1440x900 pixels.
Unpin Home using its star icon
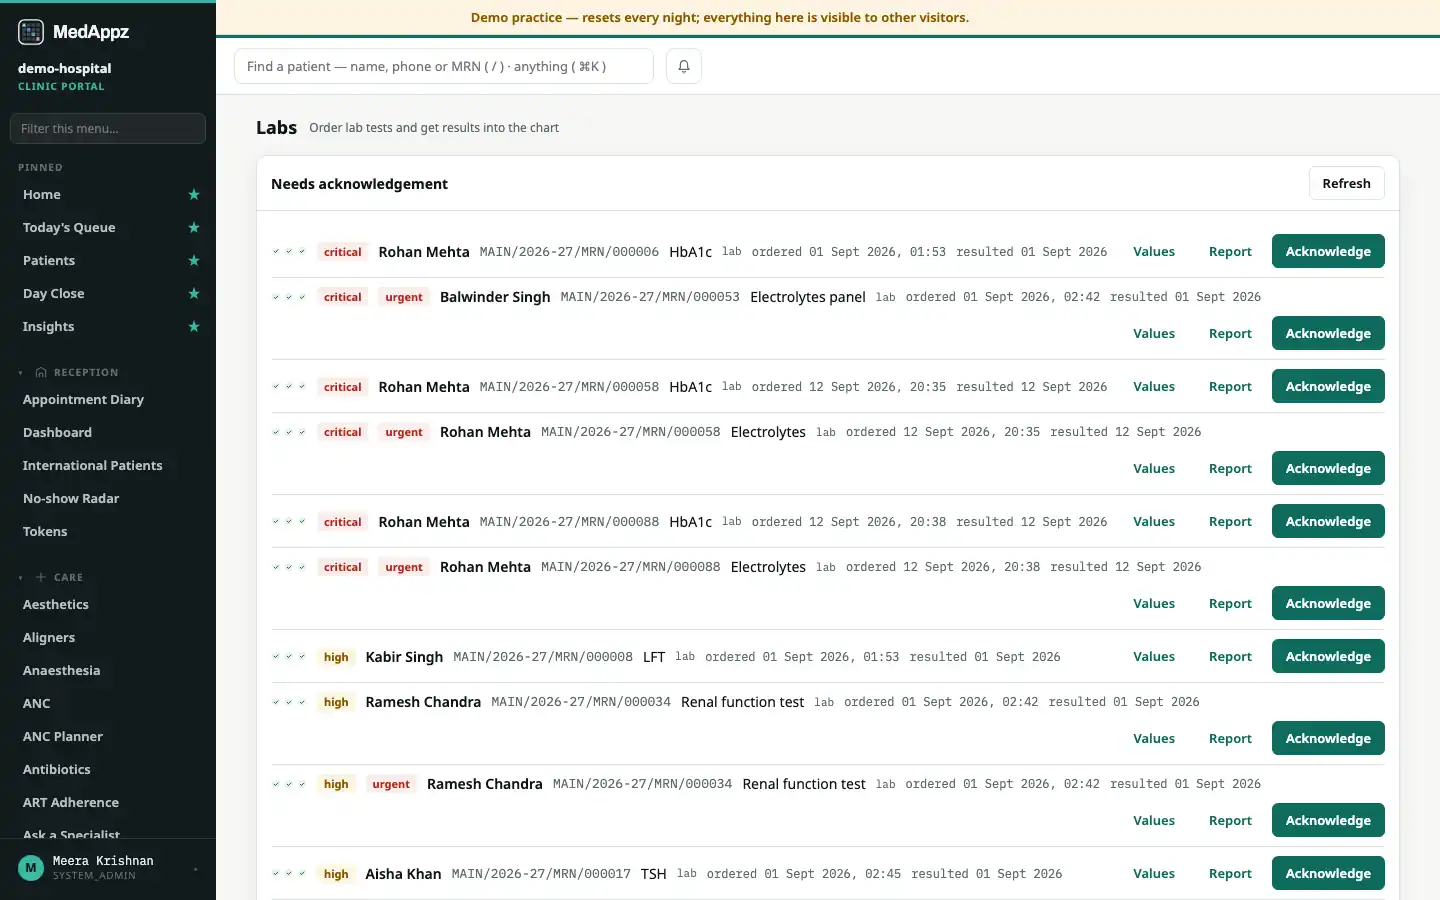(x=194, y=195)
